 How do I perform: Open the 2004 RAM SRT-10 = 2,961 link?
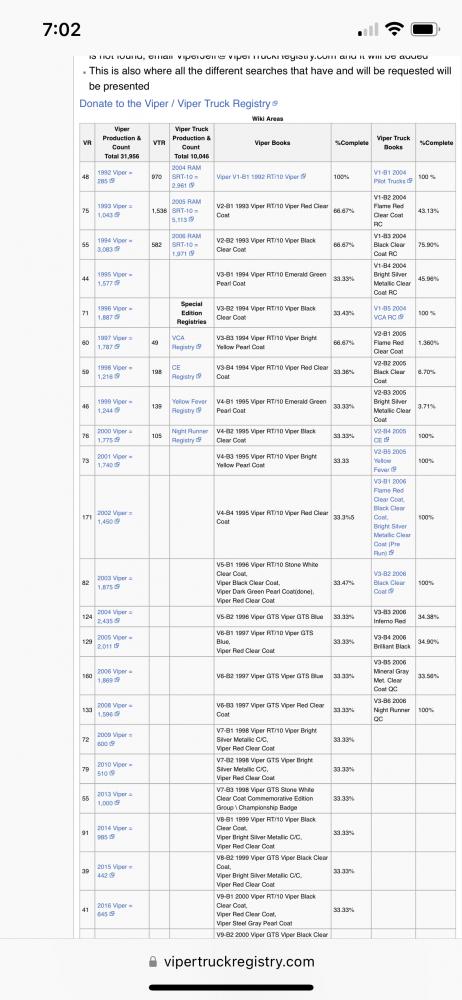click(188, 176)
